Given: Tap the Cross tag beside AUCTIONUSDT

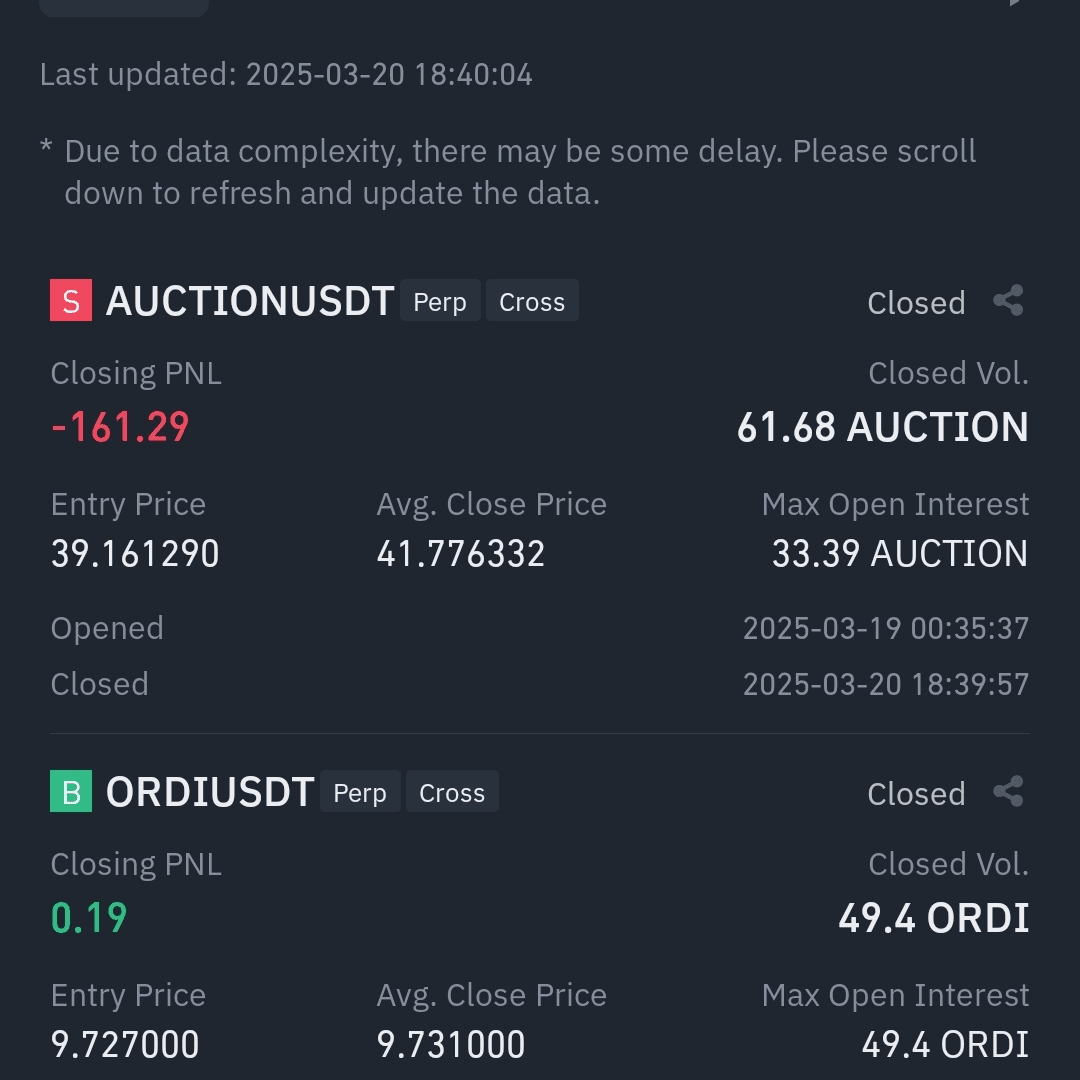Looking at the screenshot, I should tap(532, 300).
